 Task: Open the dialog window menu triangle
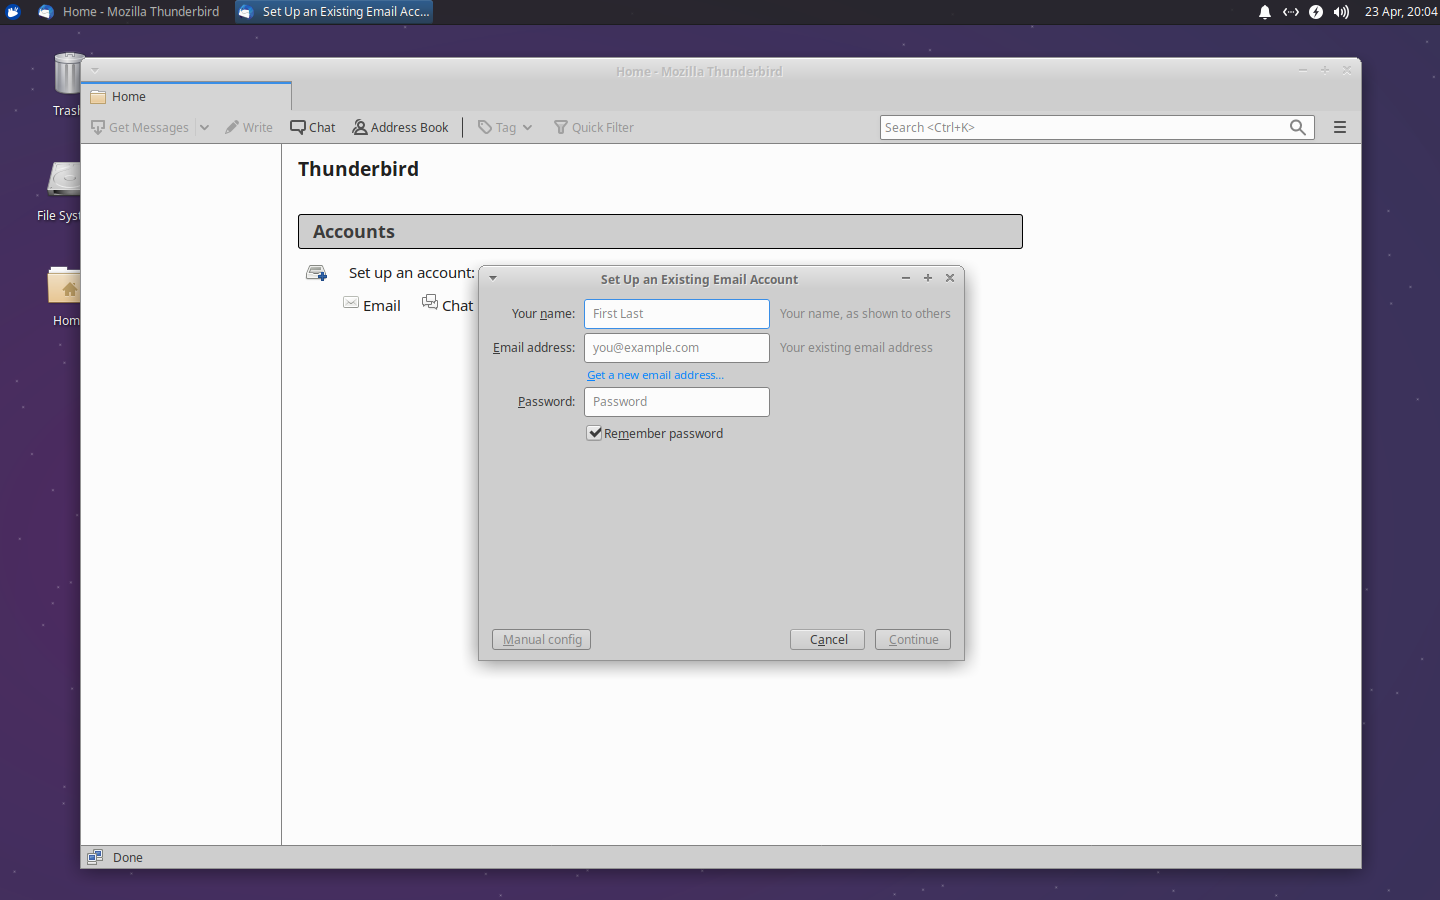tap(491, 277)
